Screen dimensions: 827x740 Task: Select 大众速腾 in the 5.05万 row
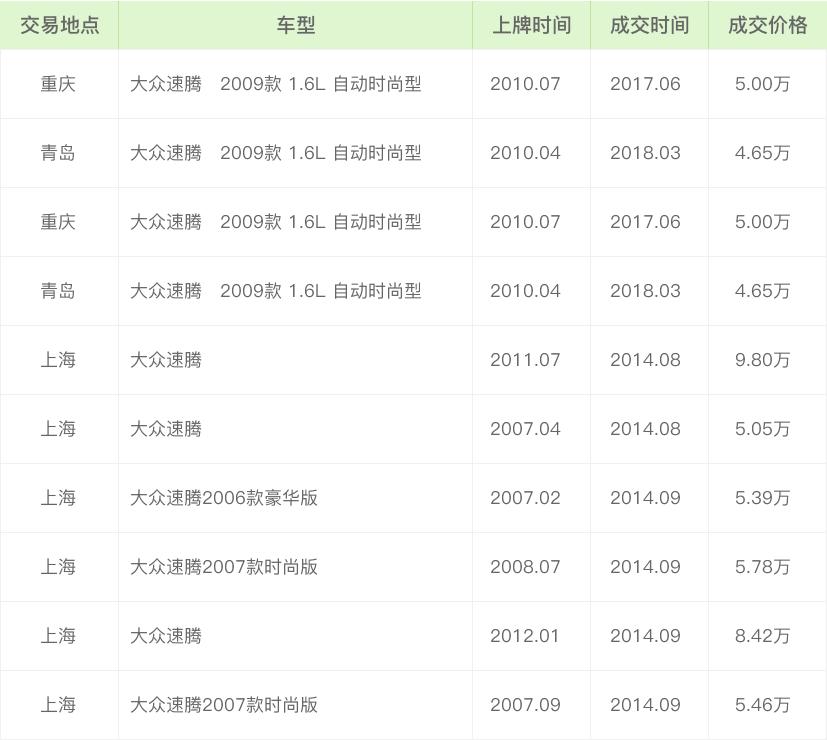pyautogui.click(x=166, y=429)
